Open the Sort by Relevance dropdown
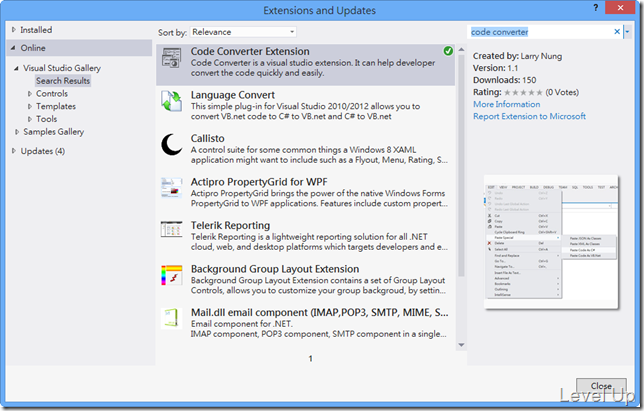This screenshot has width=644, height=411. point(243,32)
